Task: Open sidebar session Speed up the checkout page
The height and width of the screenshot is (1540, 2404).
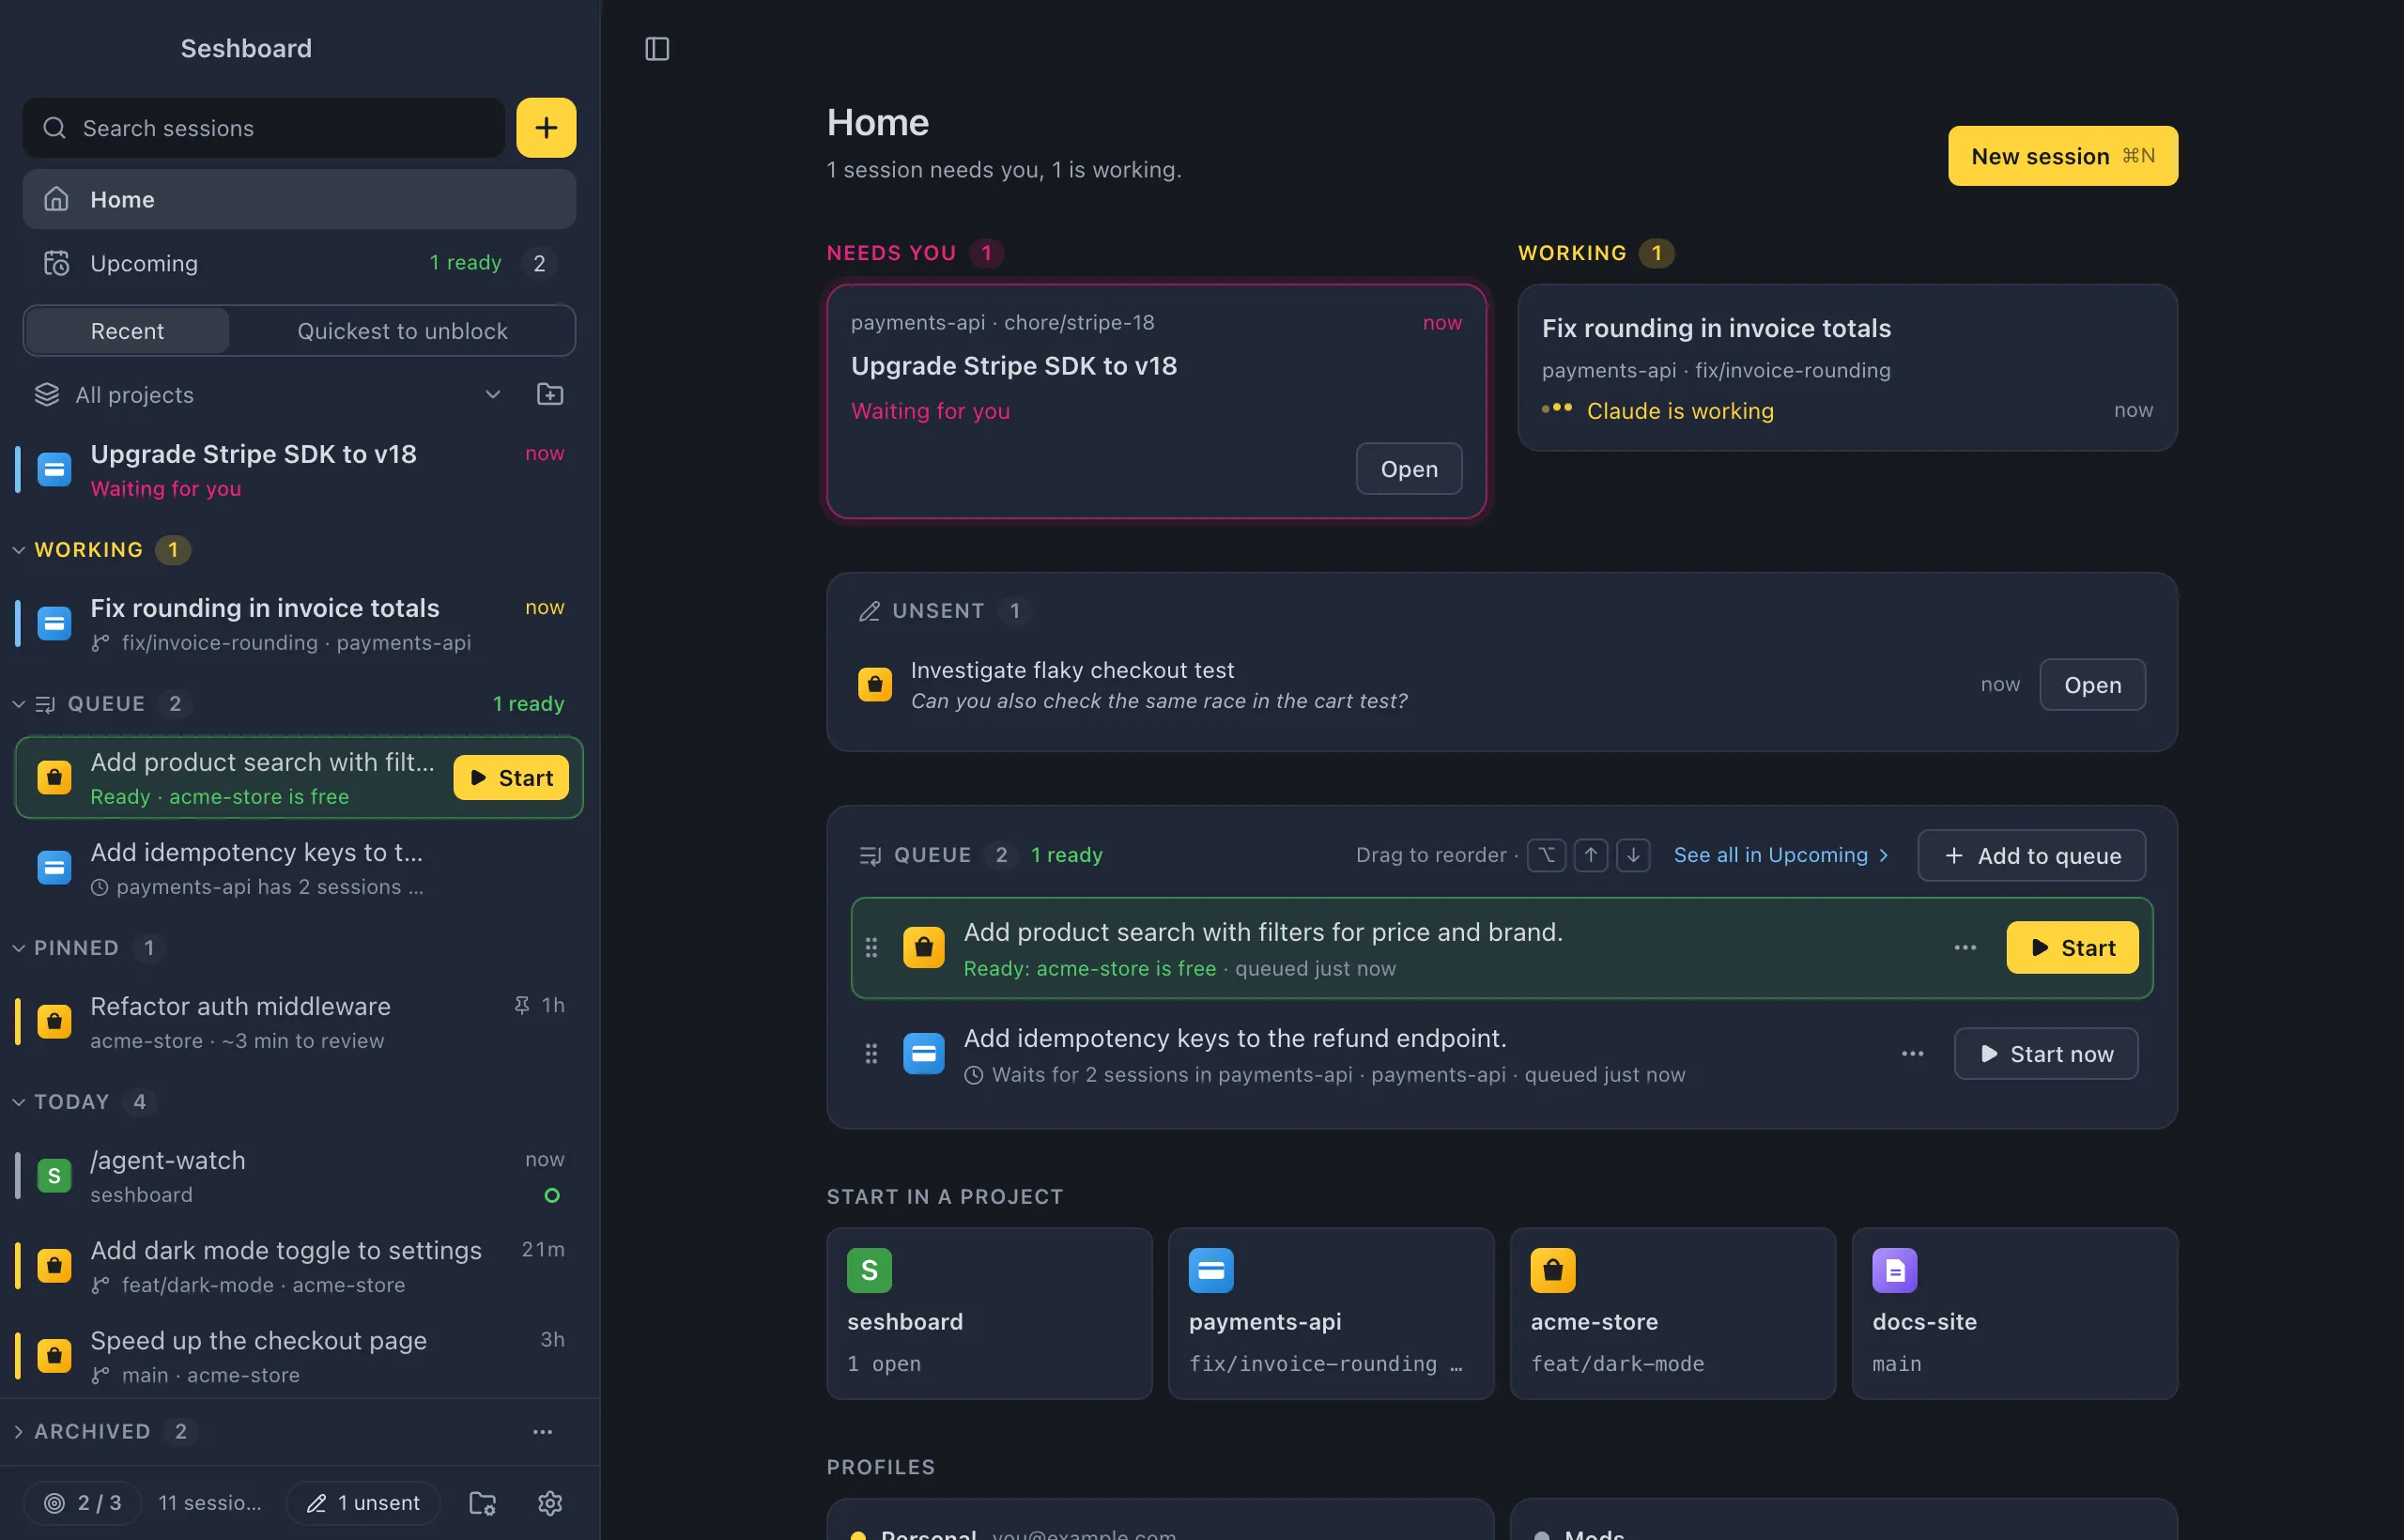Action: pos(299,1356)
